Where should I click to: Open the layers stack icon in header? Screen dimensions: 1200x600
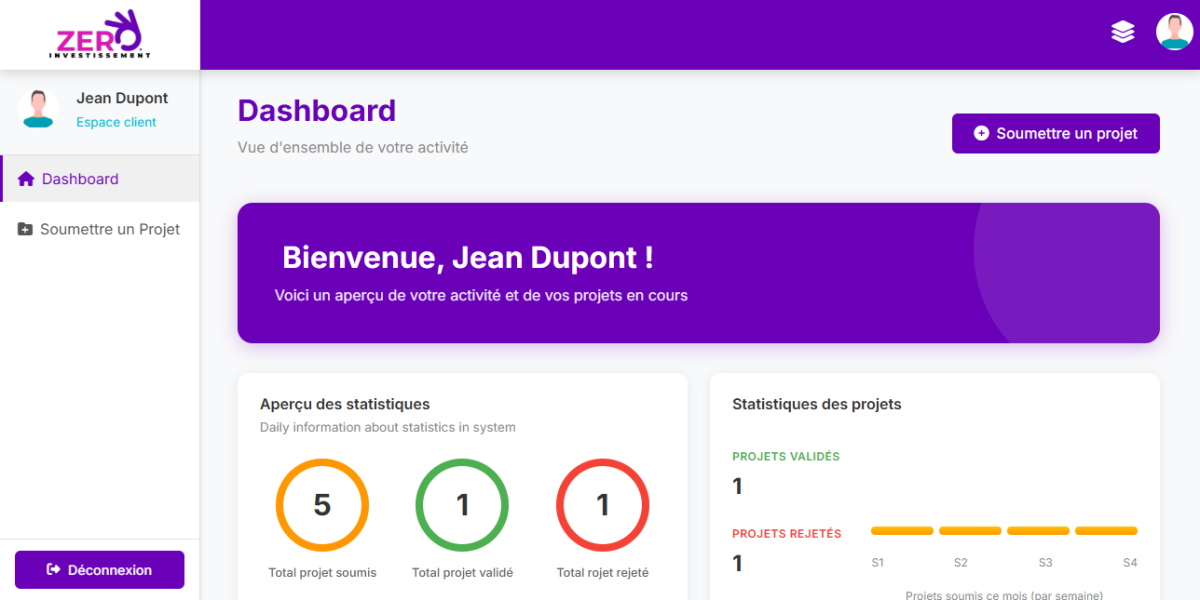click(1123, 32)
